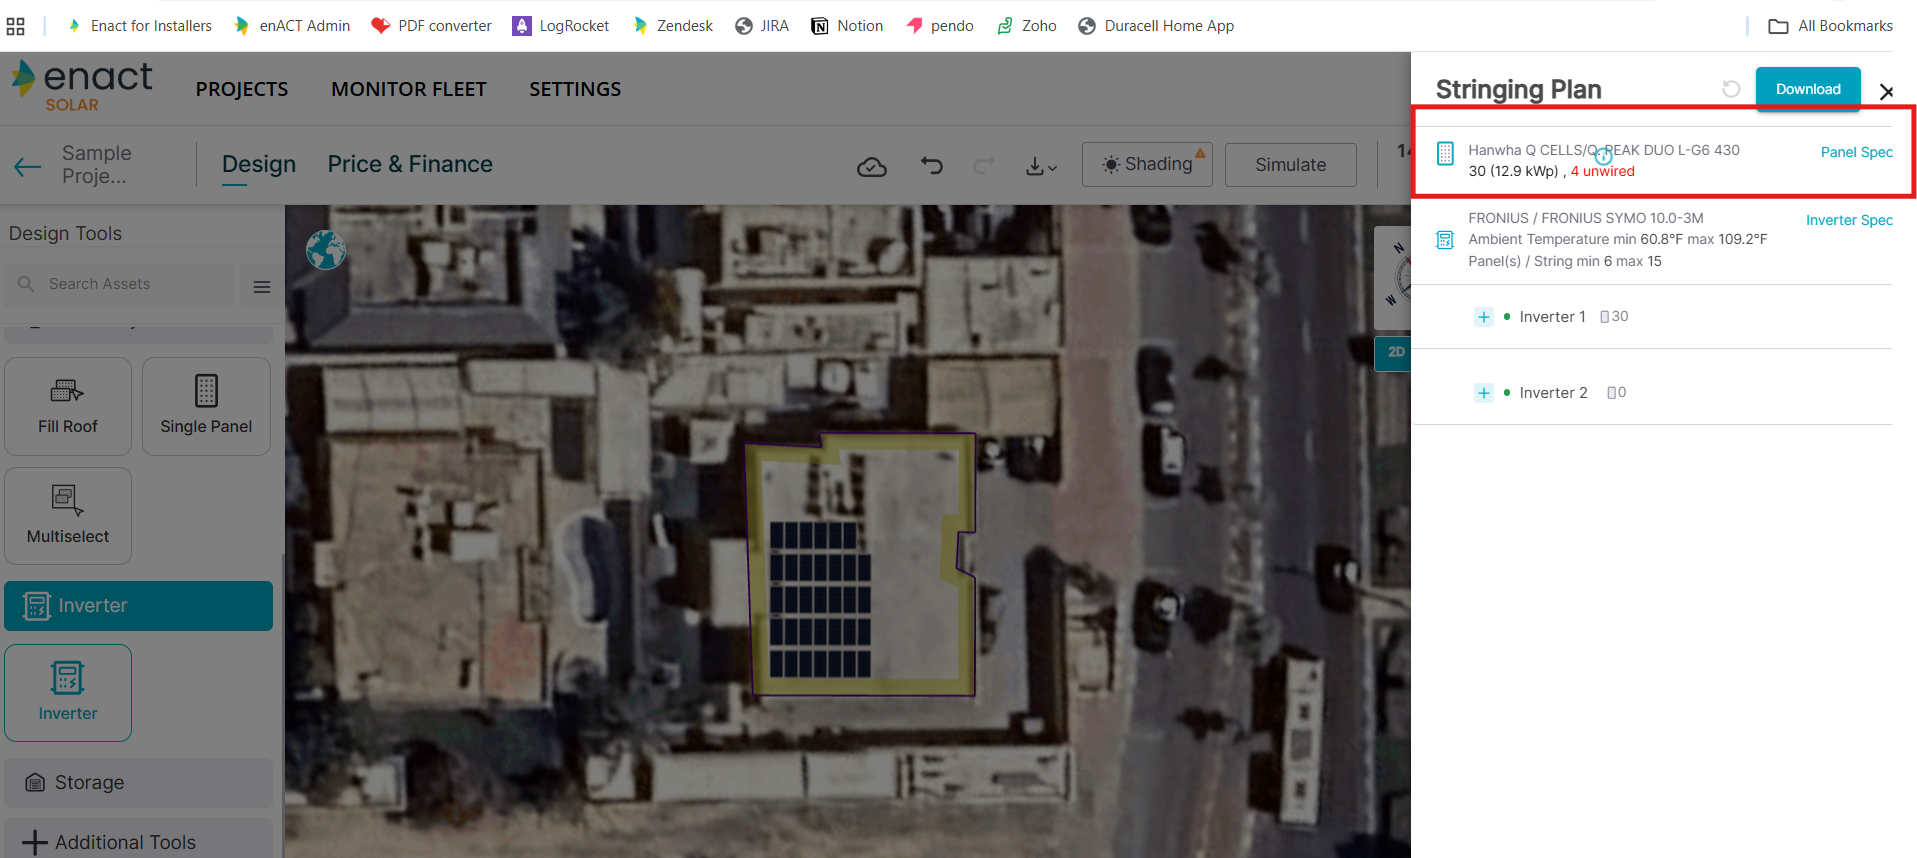Screen dimensions: 1917x858
Task: Click the solar panel module icon
Action: click(1445, 153)
